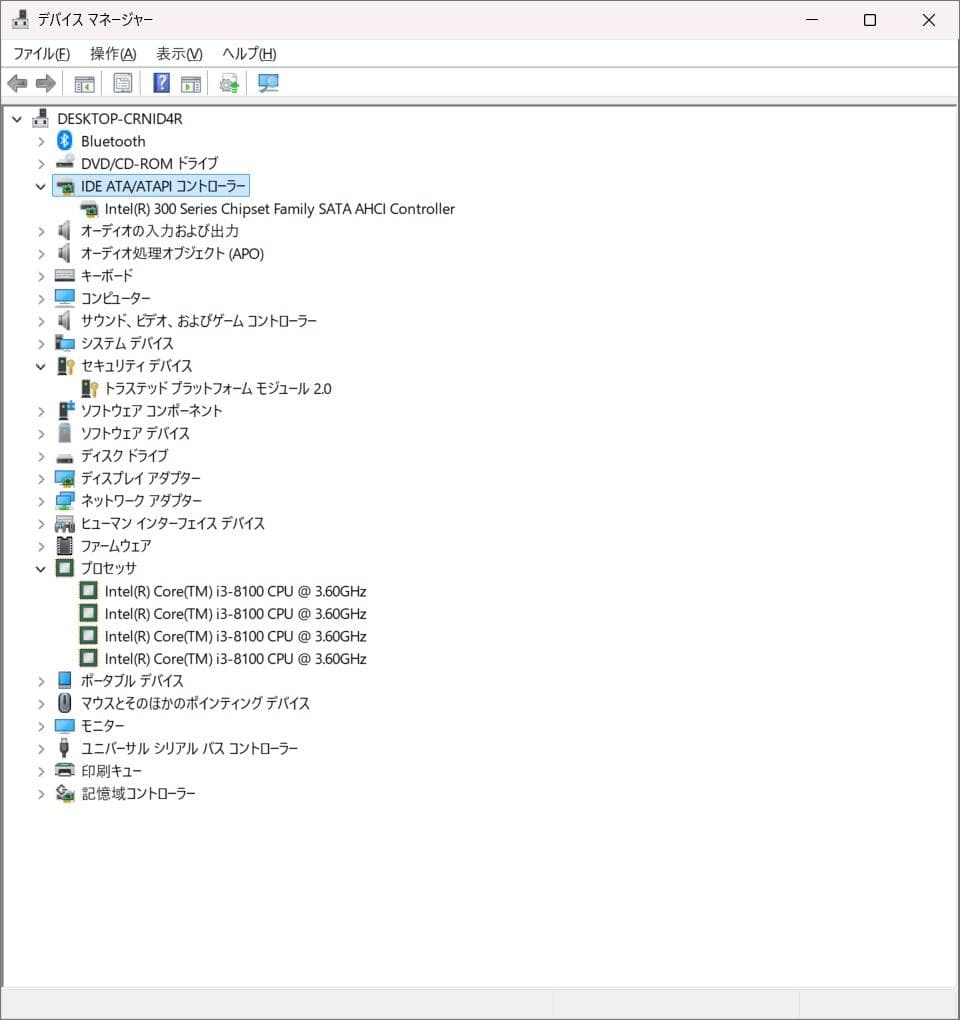This screenshot has width=960, height=1020.
Task: Collapse the IDE ATA/ATAPI コントローラー category
Action: point(41,186)
